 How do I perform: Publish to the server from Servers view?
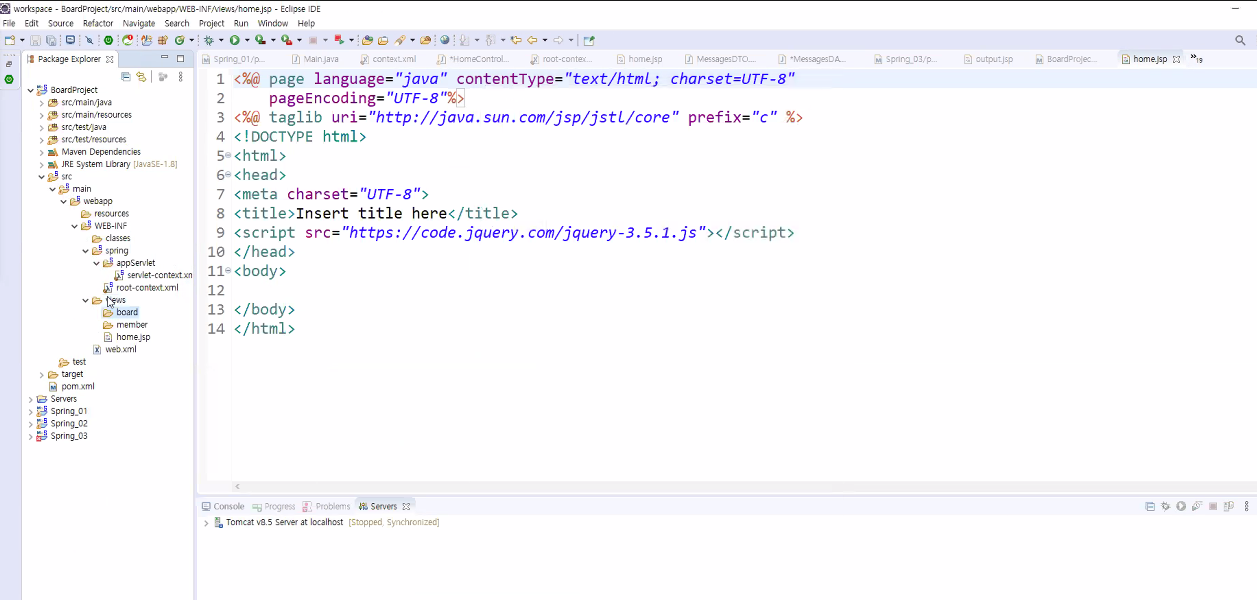click(x=1229, y=507)
